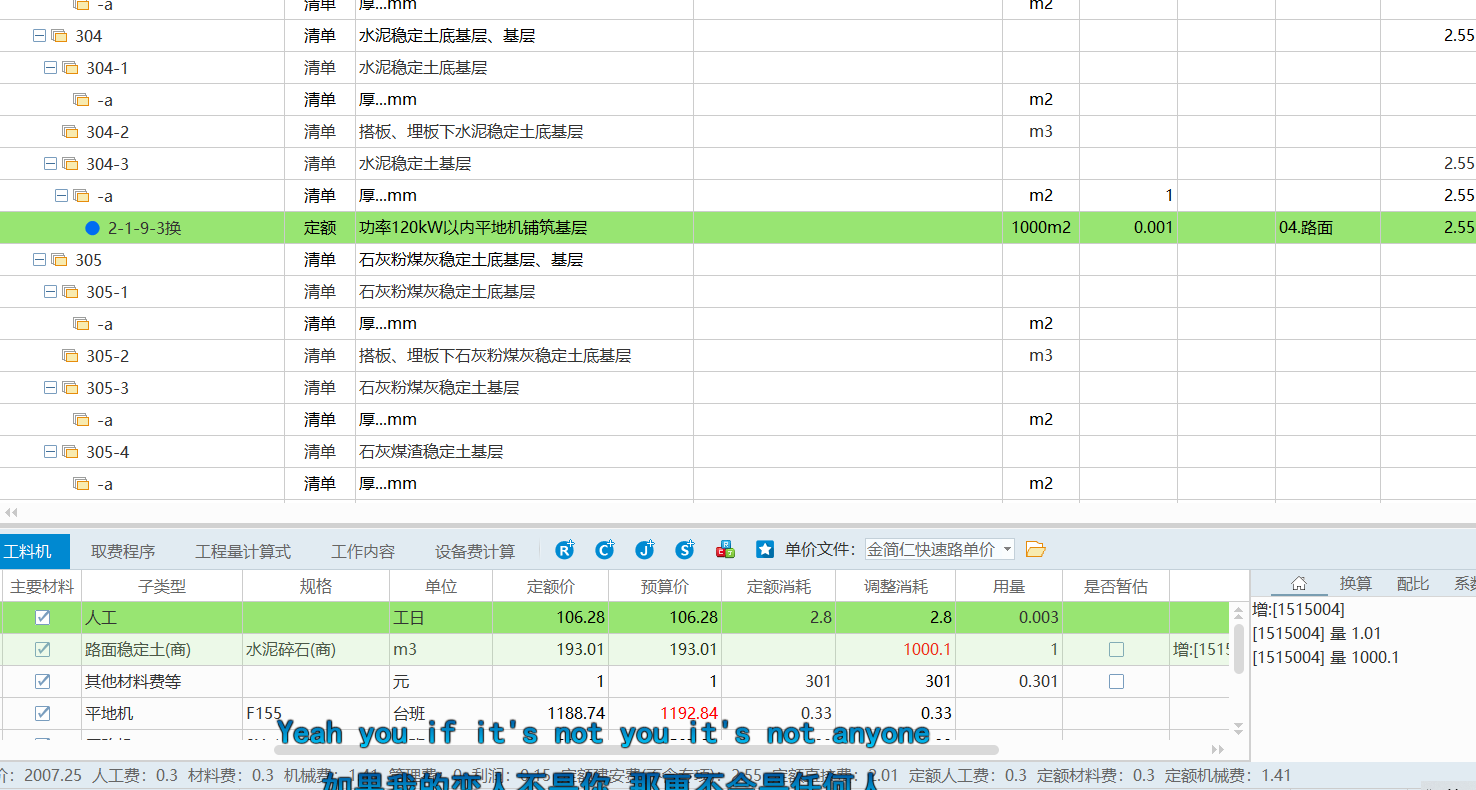Viewport: 1476px width, 790px height.
Task: Click the 定额消耗 column header
Action: point(779,586)
